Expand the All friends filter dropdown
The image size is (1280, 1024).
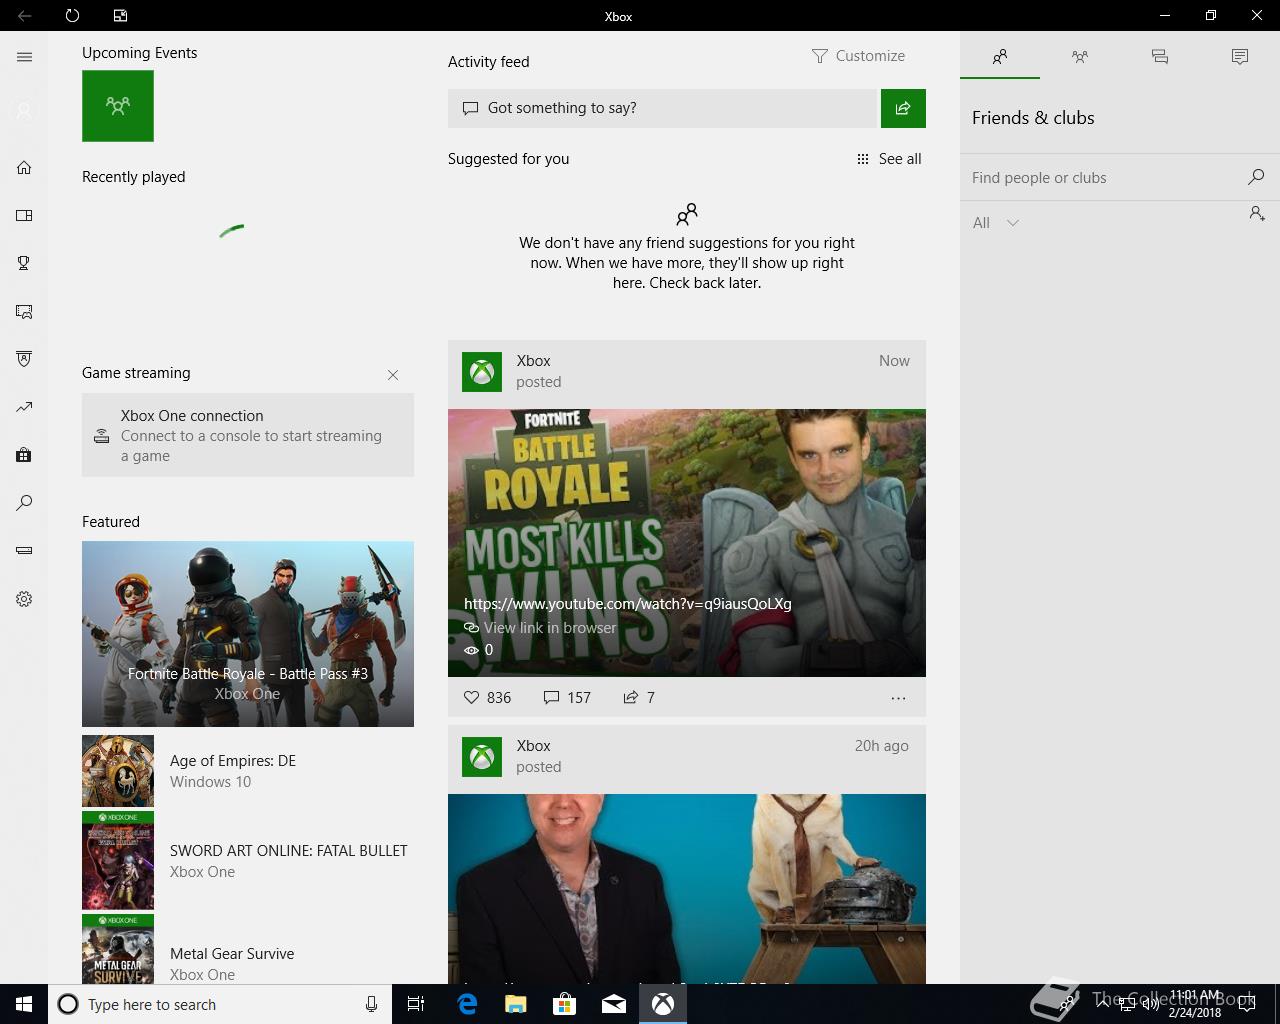coord(996,223)
